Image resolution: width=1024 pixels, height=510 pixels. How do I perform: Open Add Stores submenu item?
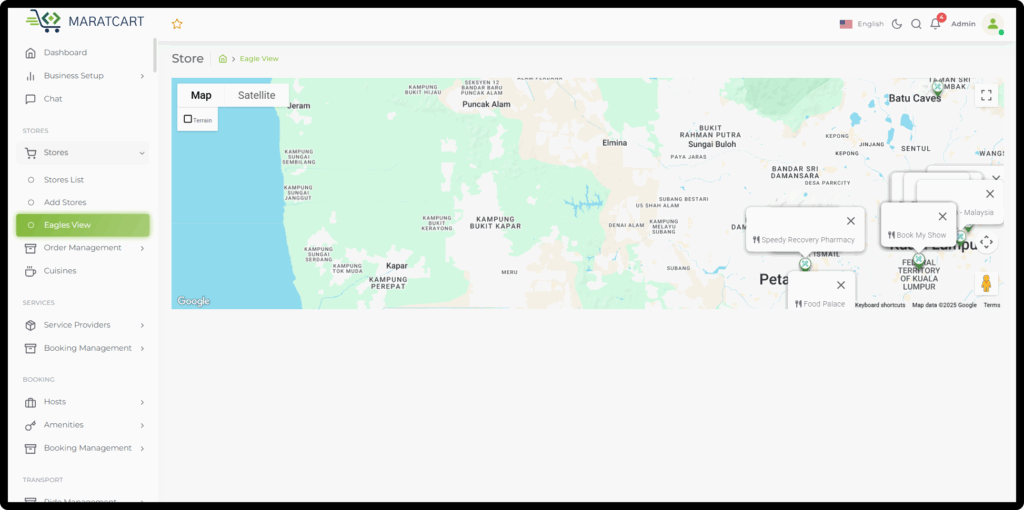click(x=65, y=202)
